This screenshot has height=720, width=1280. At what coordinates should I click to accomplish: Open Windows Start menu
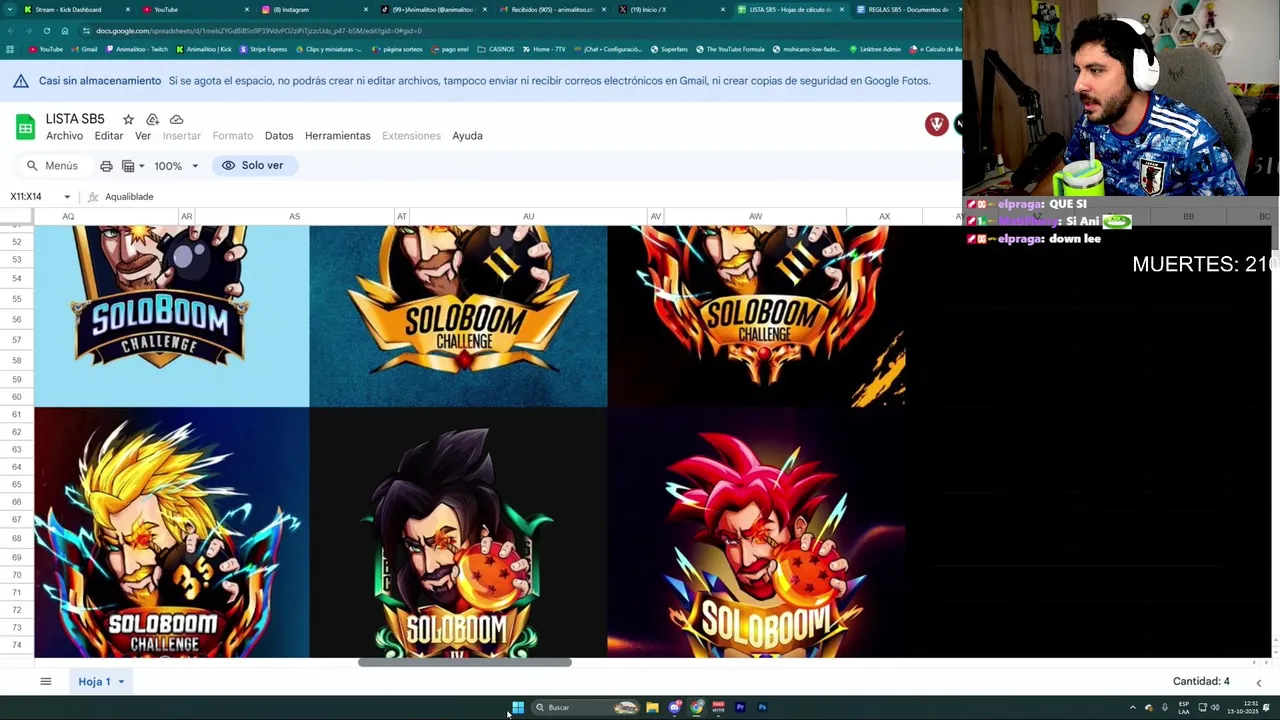[517, 707]
